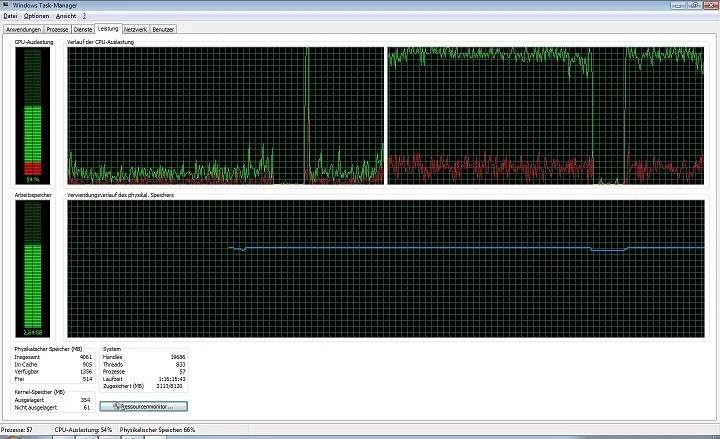Click 'CPU-Auslastung: 54%' in the status bar
Image resolution: width=720 pixels, height=439 pixels.
[x=83, y=430]
